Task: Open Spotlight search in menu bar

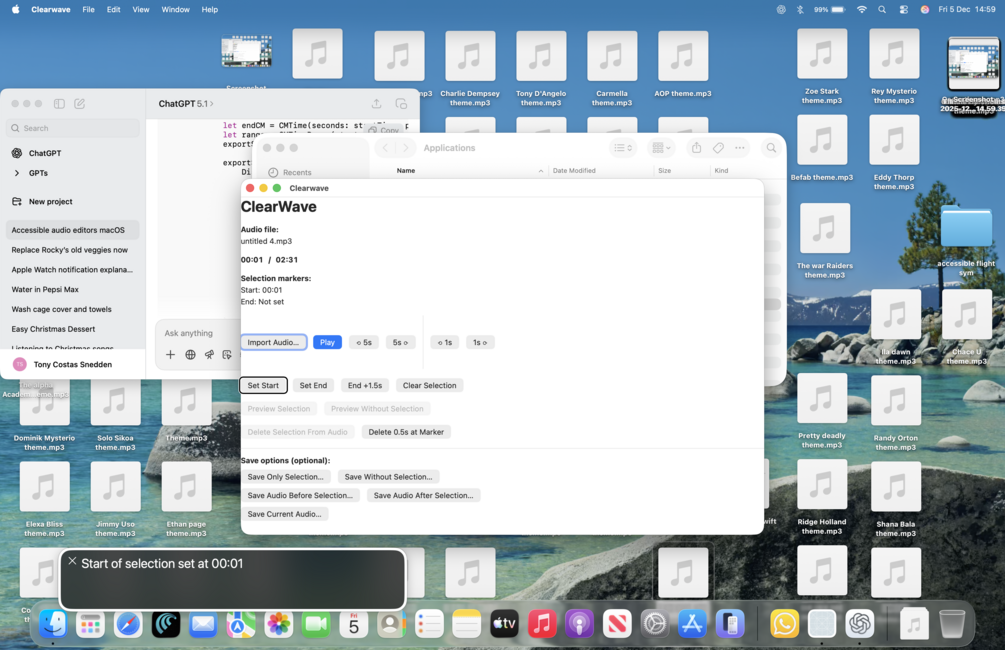Action: tap(883, 10)
